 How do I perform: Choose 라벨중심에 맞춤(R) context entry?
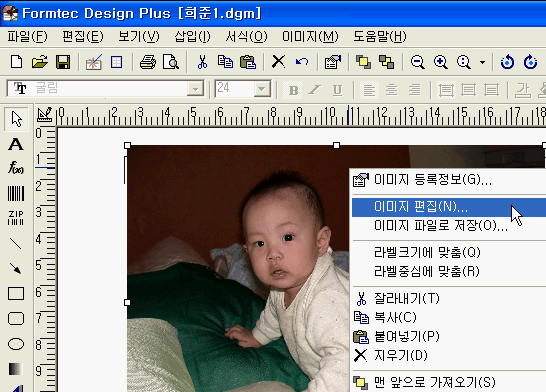pos(448,271)
